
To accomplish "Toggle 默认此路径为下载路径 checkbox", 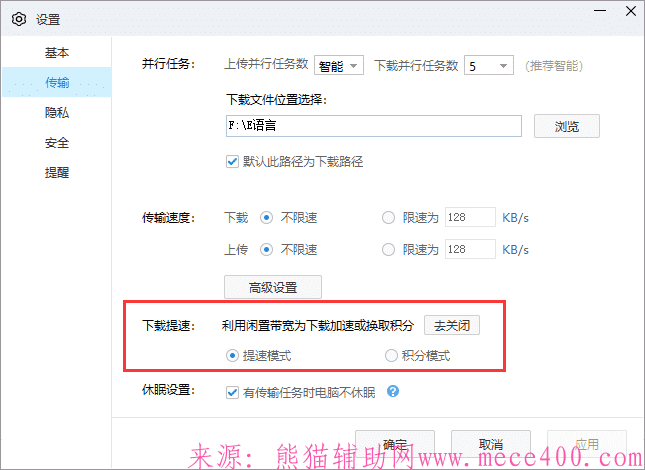I will pos(233,161).
